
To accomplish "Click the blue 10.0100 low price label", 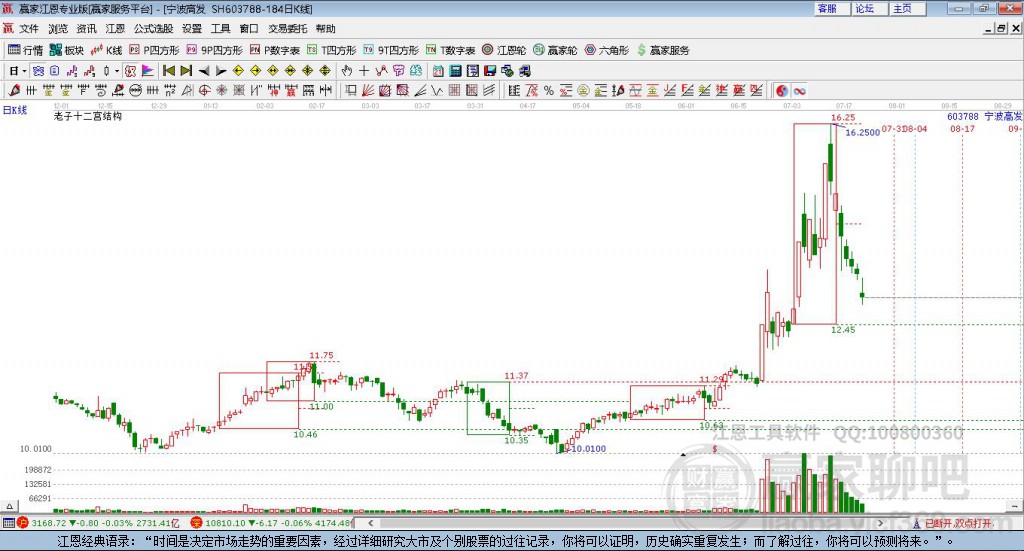I will (x=588, y=449).
